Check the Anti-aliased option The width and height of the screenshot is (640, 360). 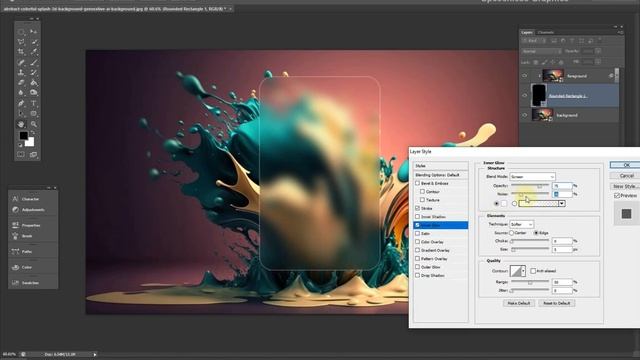tap(533, 271)
